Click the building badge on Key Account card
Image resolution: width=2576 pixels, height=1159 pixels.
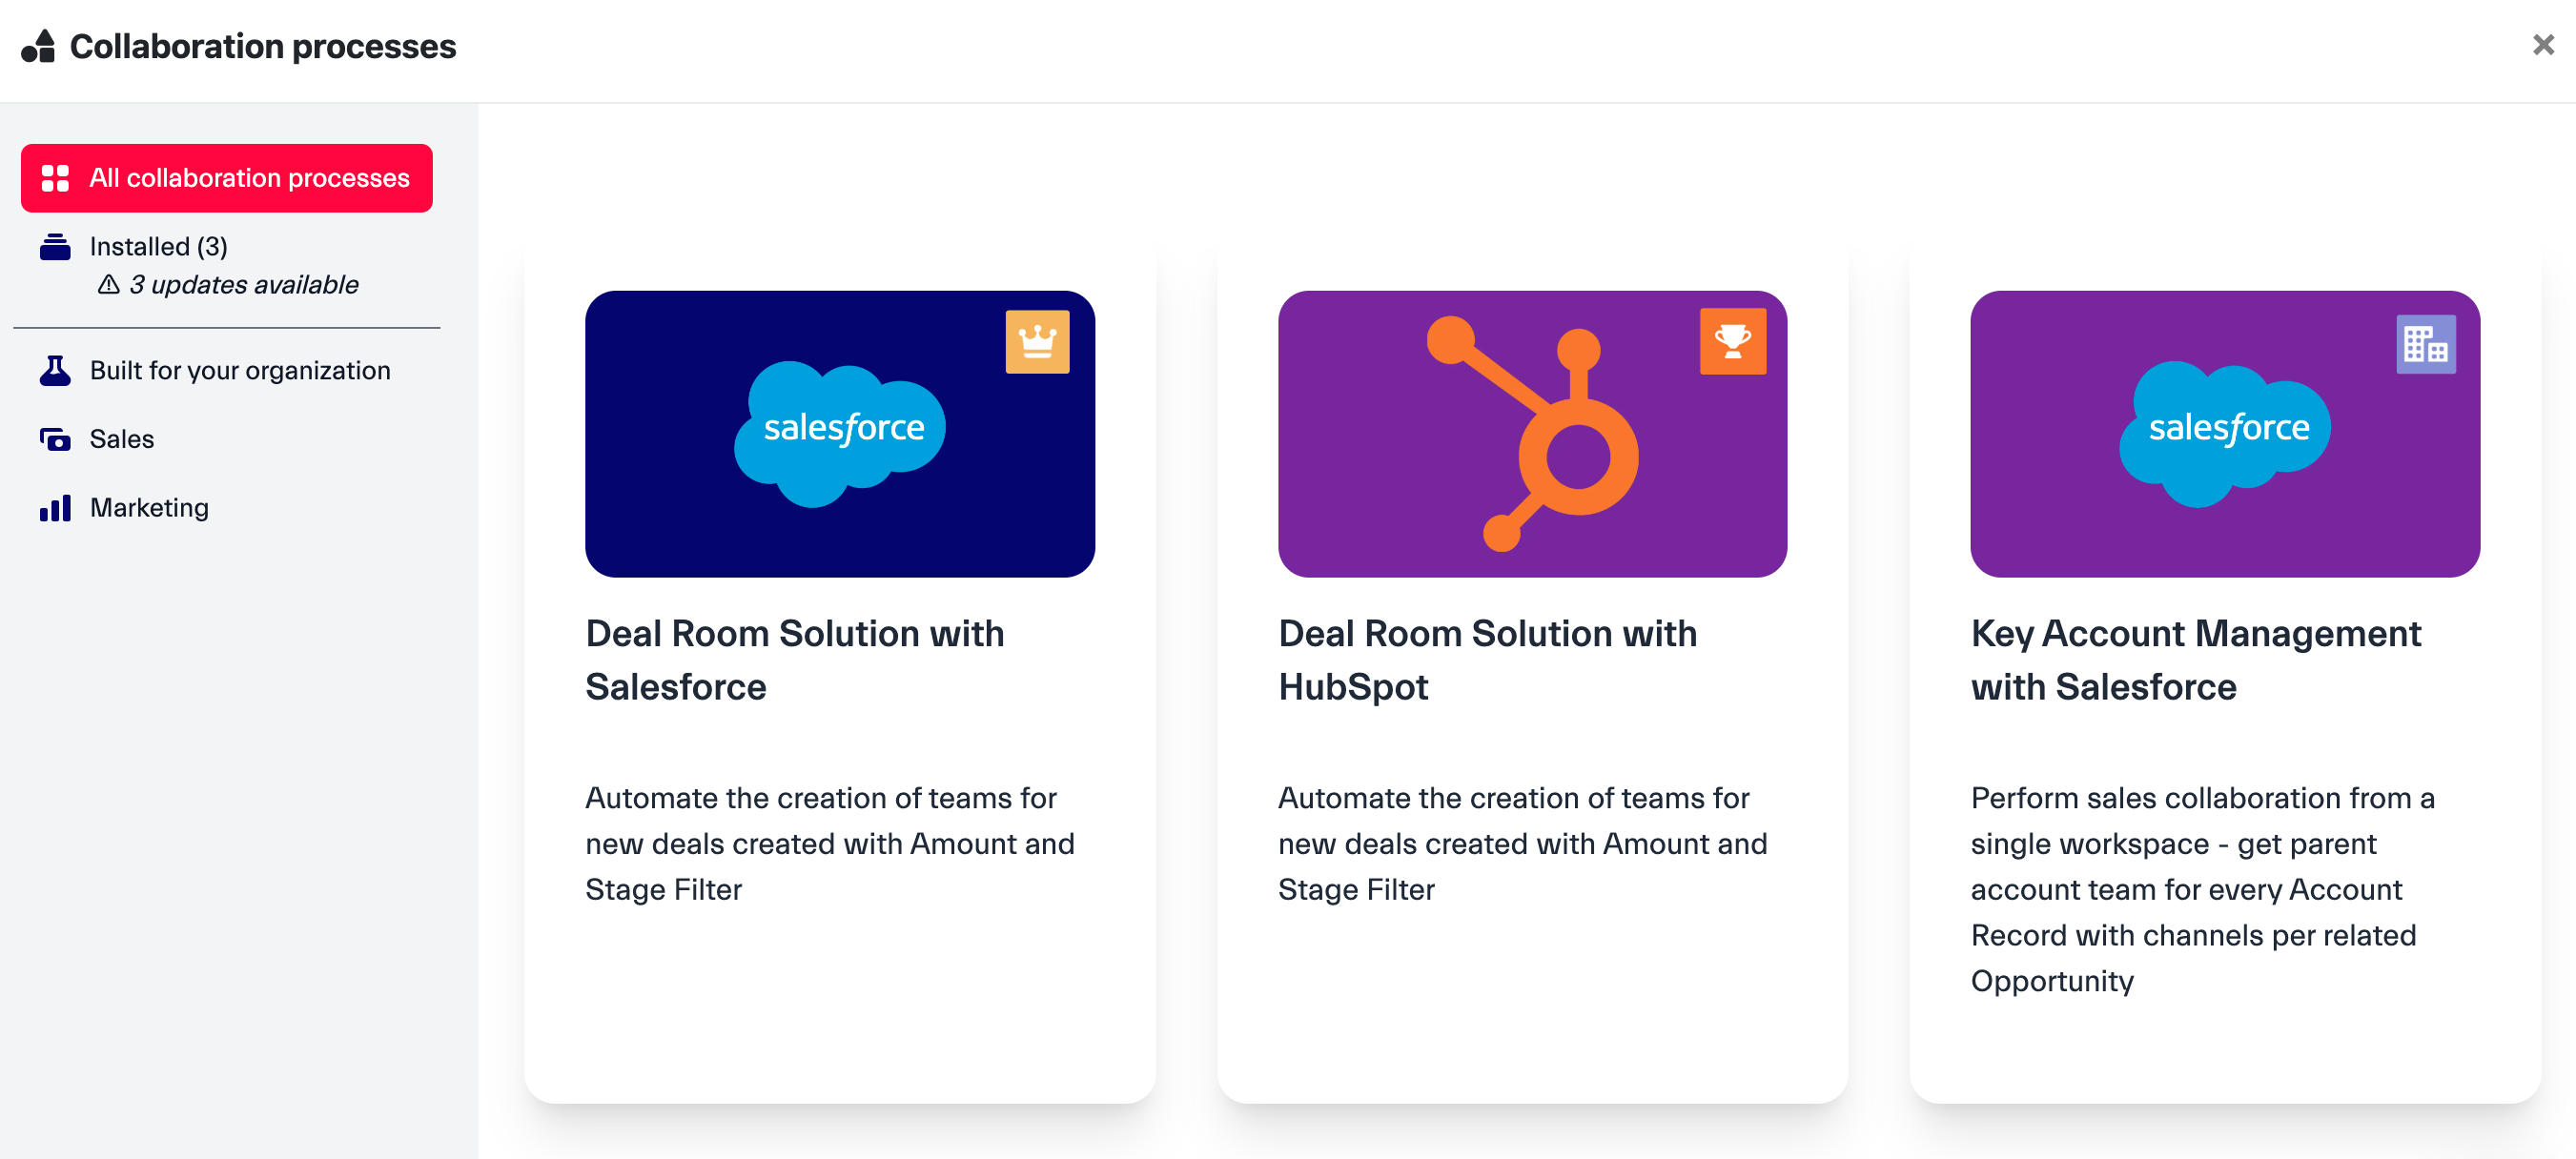coord(2425,344)
